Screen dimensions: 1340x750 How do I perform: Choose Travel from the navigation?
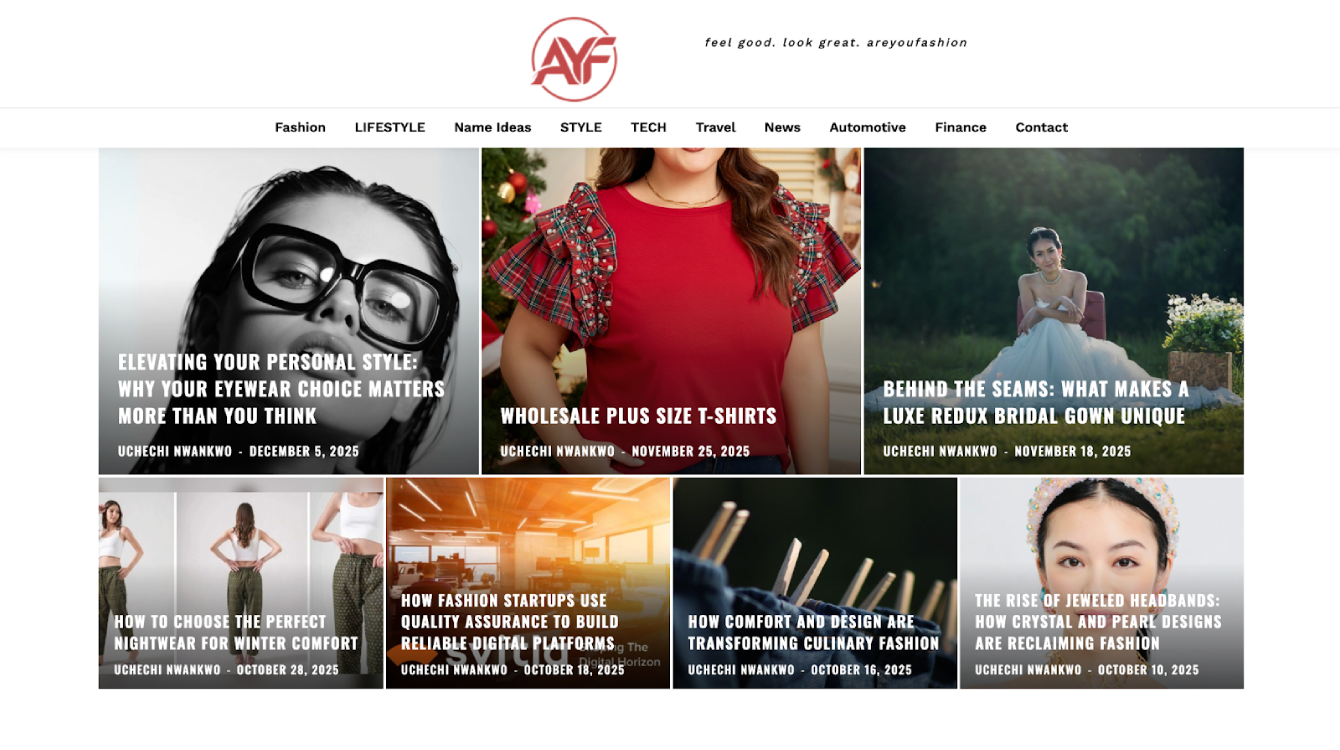pos(716,127)
